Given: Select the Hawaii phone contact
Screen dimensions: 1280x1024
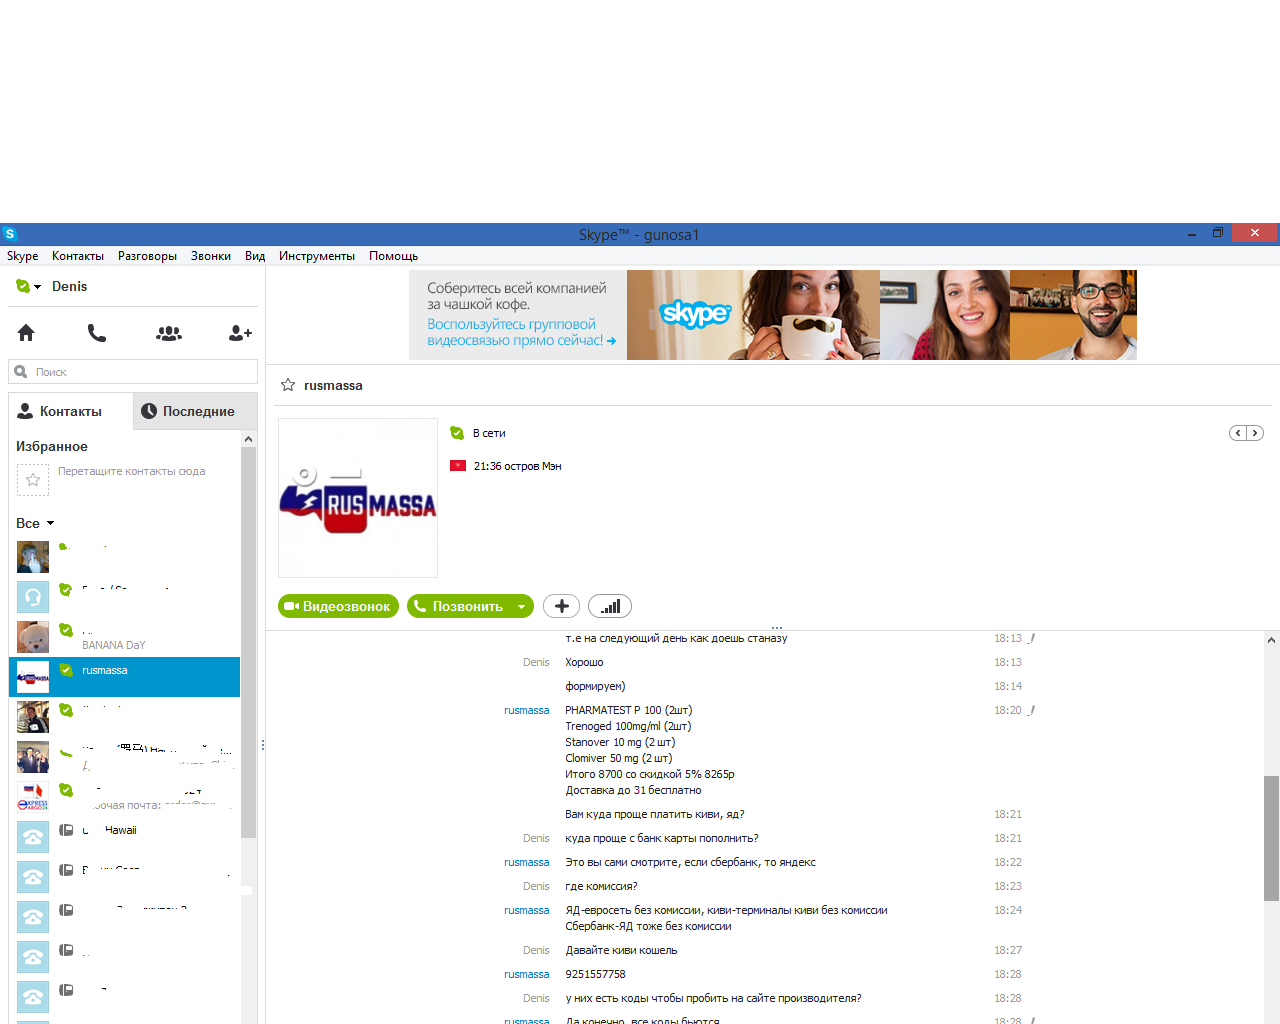Looking at the screenshot, I should pos(125,836).
